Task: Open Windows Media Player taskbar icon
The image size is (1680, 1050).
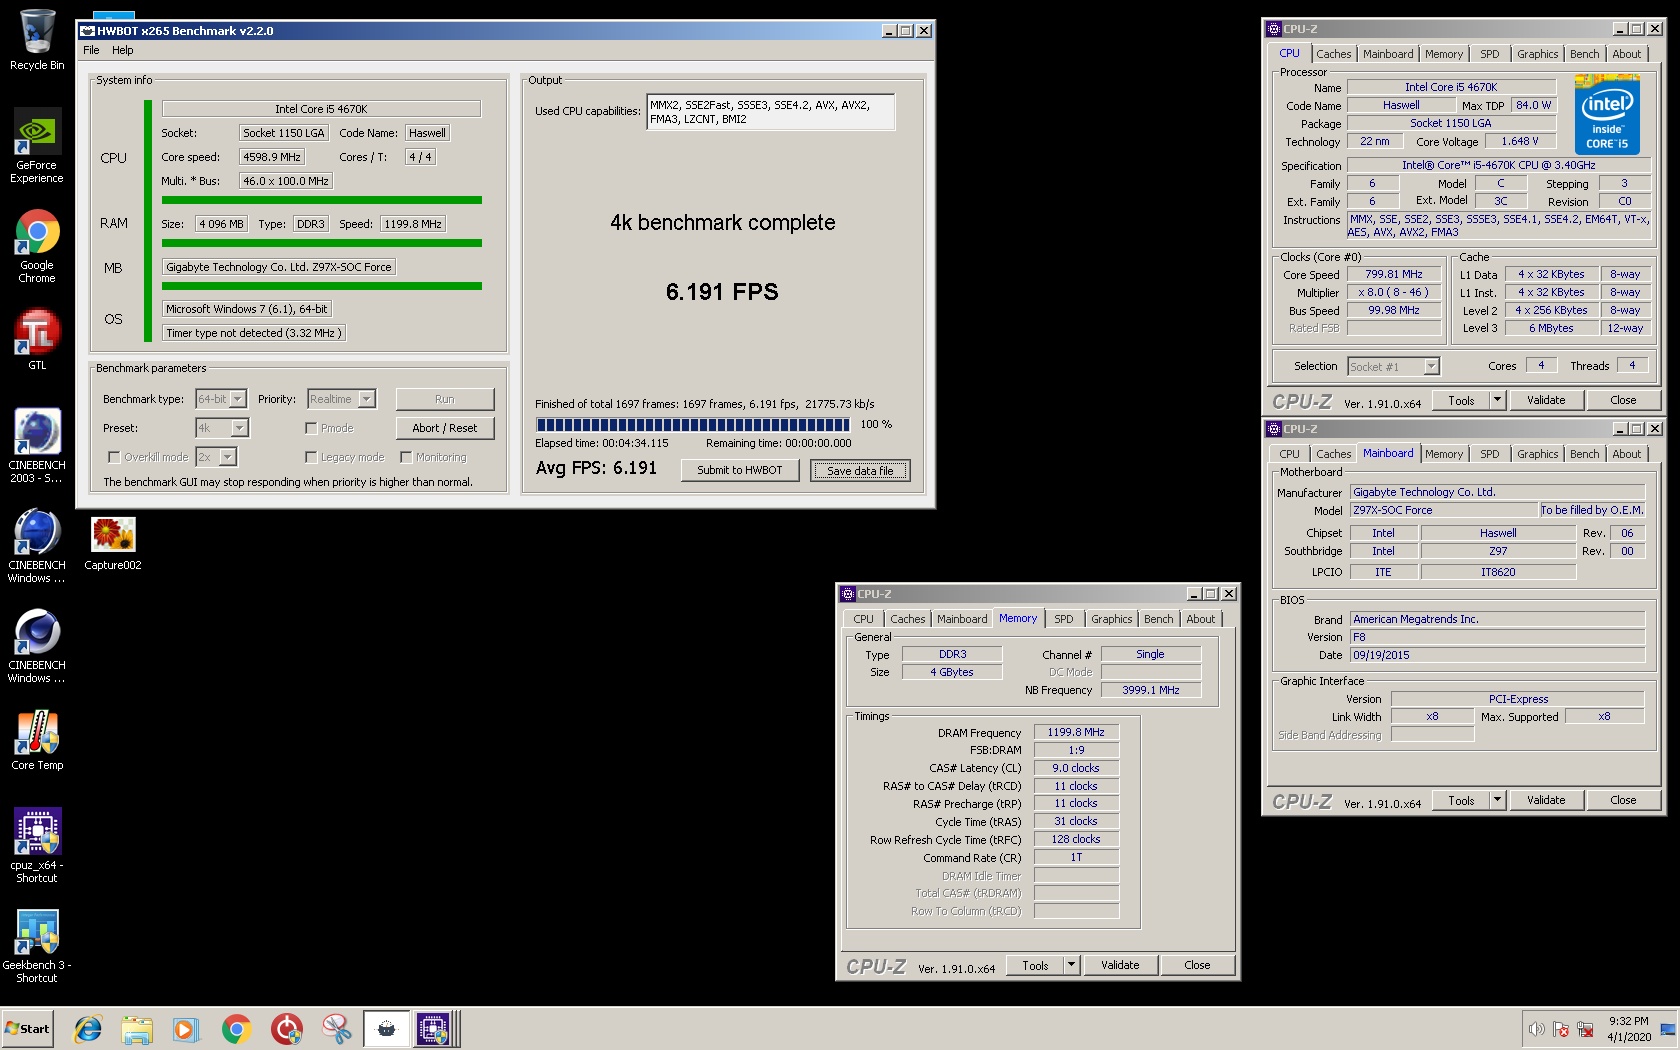Action: pyautogui.click(x=186, y=1029)
